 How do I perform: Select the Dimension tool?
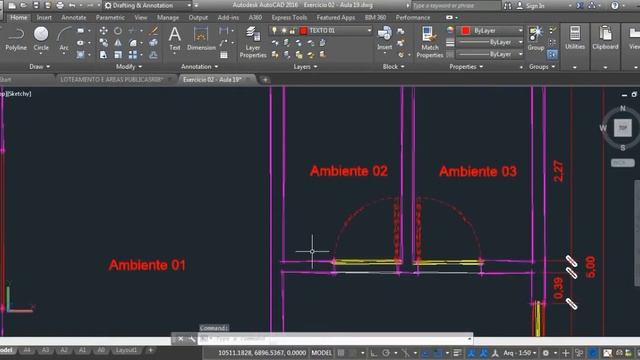(201, 39)
